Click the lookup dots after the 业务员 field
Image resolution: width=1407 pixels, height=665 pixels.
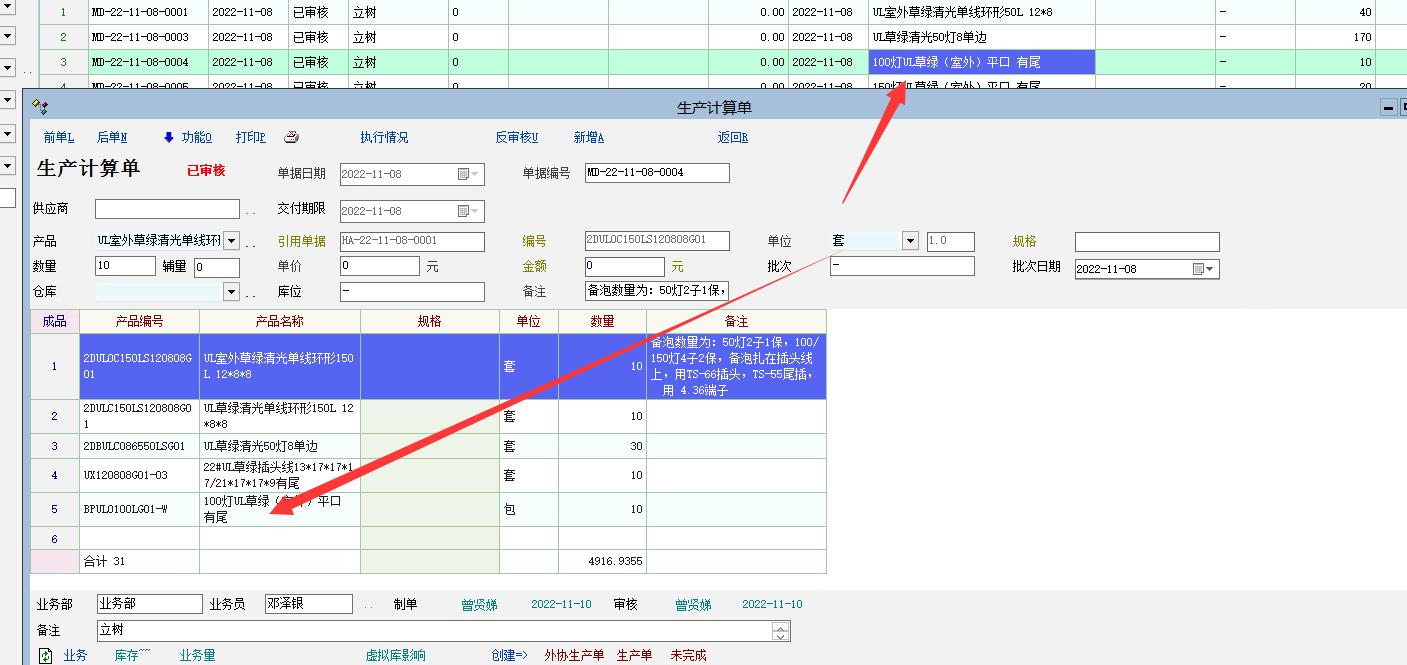(x=369, y=606)
